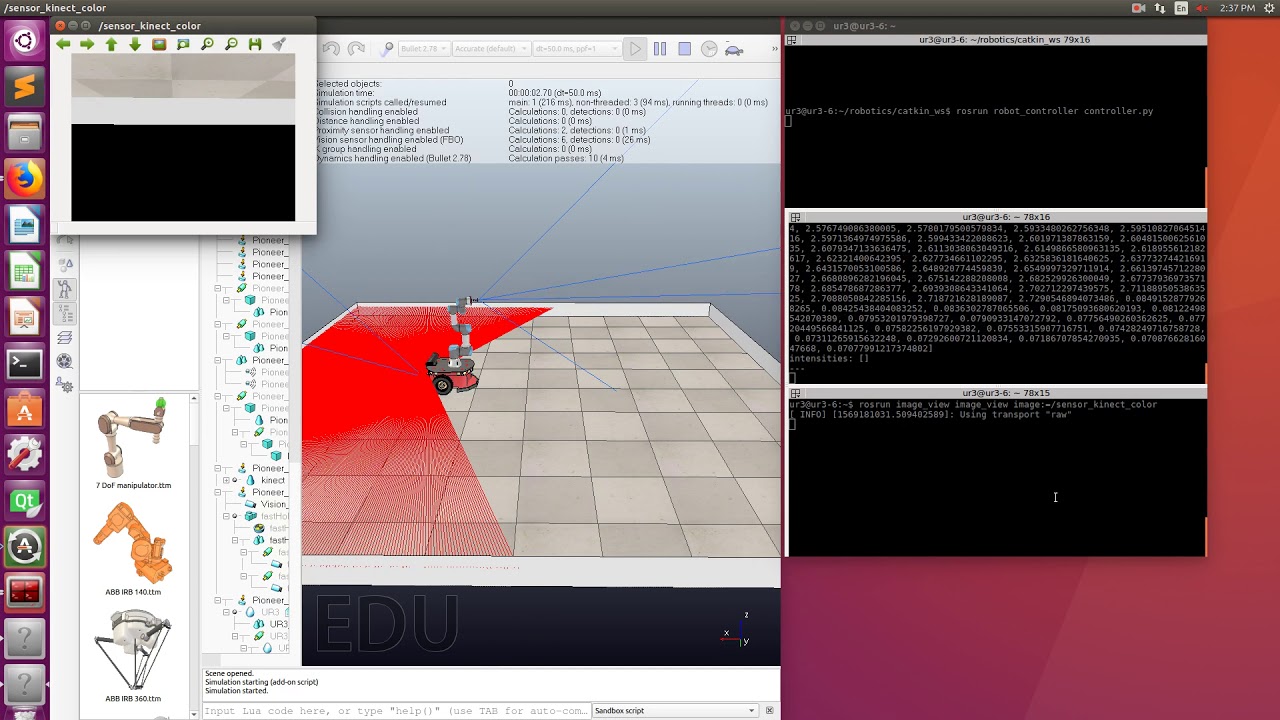Expand the hidden toolbar chevron in V-REP
Viewport: 1280px width, 720px height.
coord(774,49)
